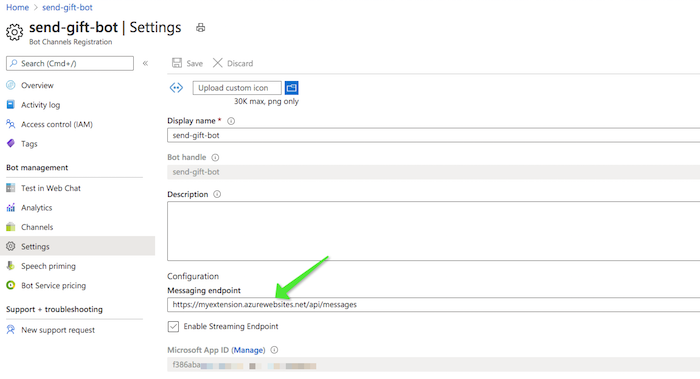700x379 pixels.
Task: Click the Microsoft App ID info icon
Action: (x=274, y=350)
